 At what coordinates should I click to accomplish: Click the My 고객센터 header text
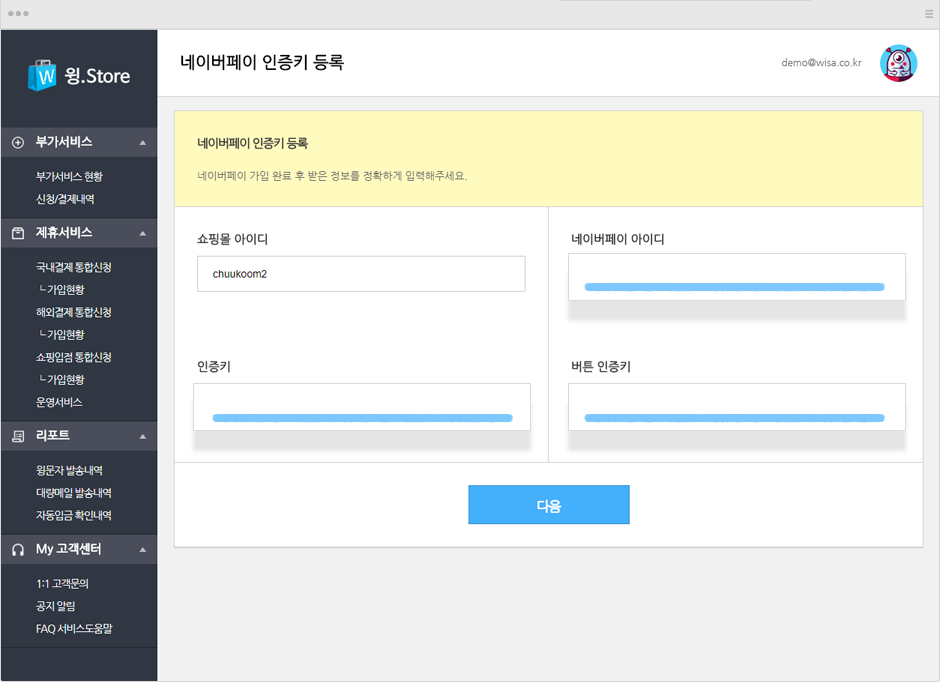click(x=68, y=549)
